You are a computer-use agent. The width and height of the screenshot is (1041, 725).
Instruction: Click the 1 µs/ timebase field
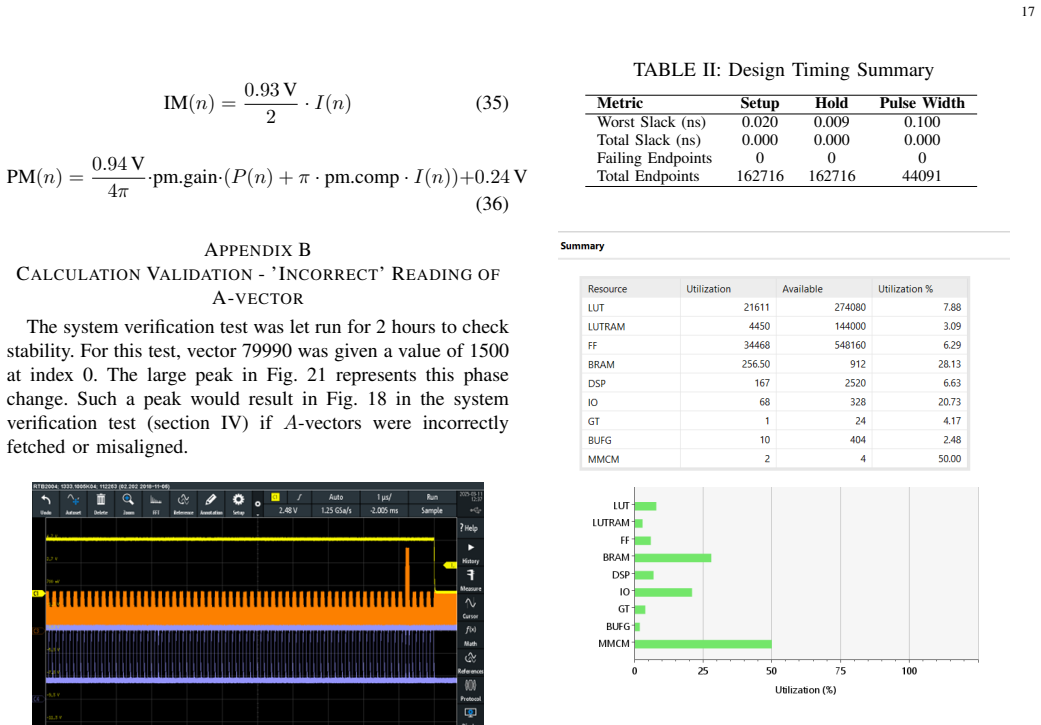tap(384, 497)
